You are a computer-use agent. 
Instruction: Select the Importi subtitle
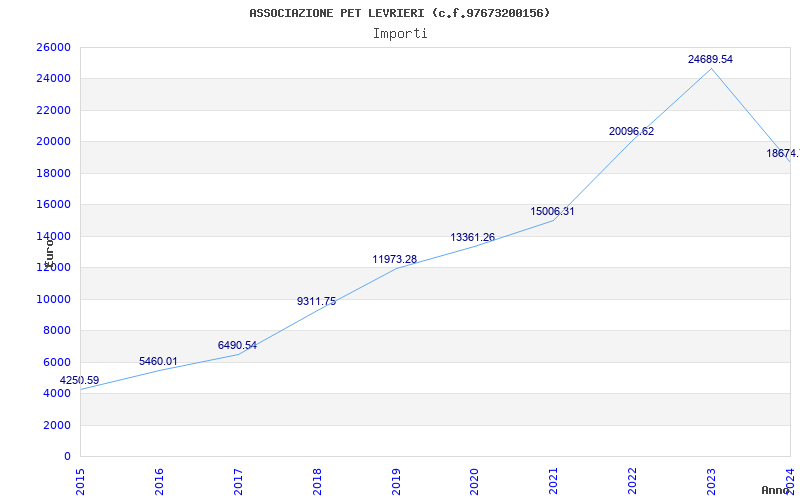coord(400,34)
